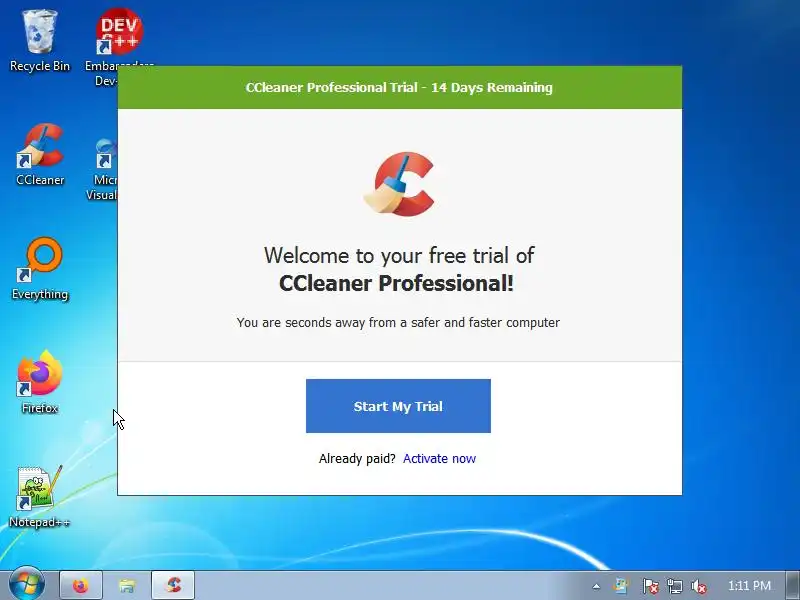Click the Welcome to your free trial heading

[398, 269]
